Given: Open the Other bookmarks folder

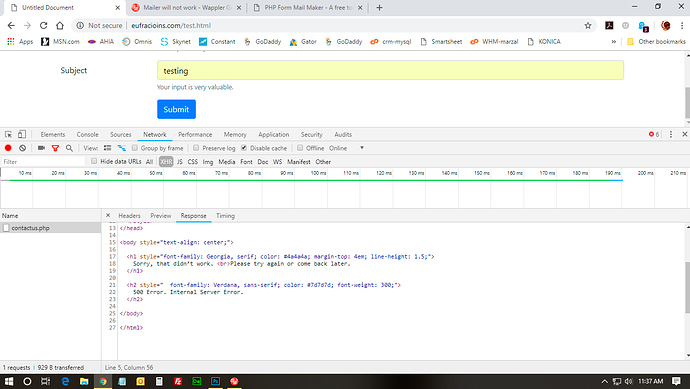Looking at the screenshot, I should 657,42.
